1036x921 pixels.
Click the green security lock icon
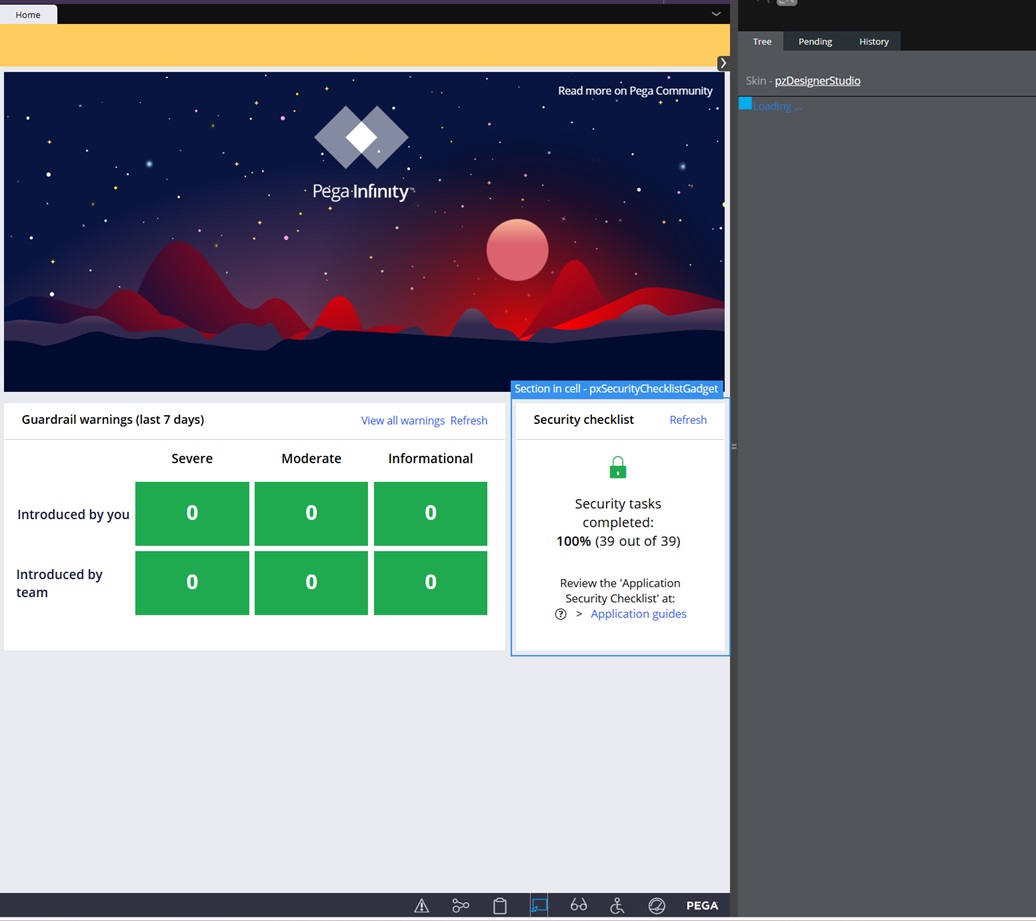coord(618,468)
